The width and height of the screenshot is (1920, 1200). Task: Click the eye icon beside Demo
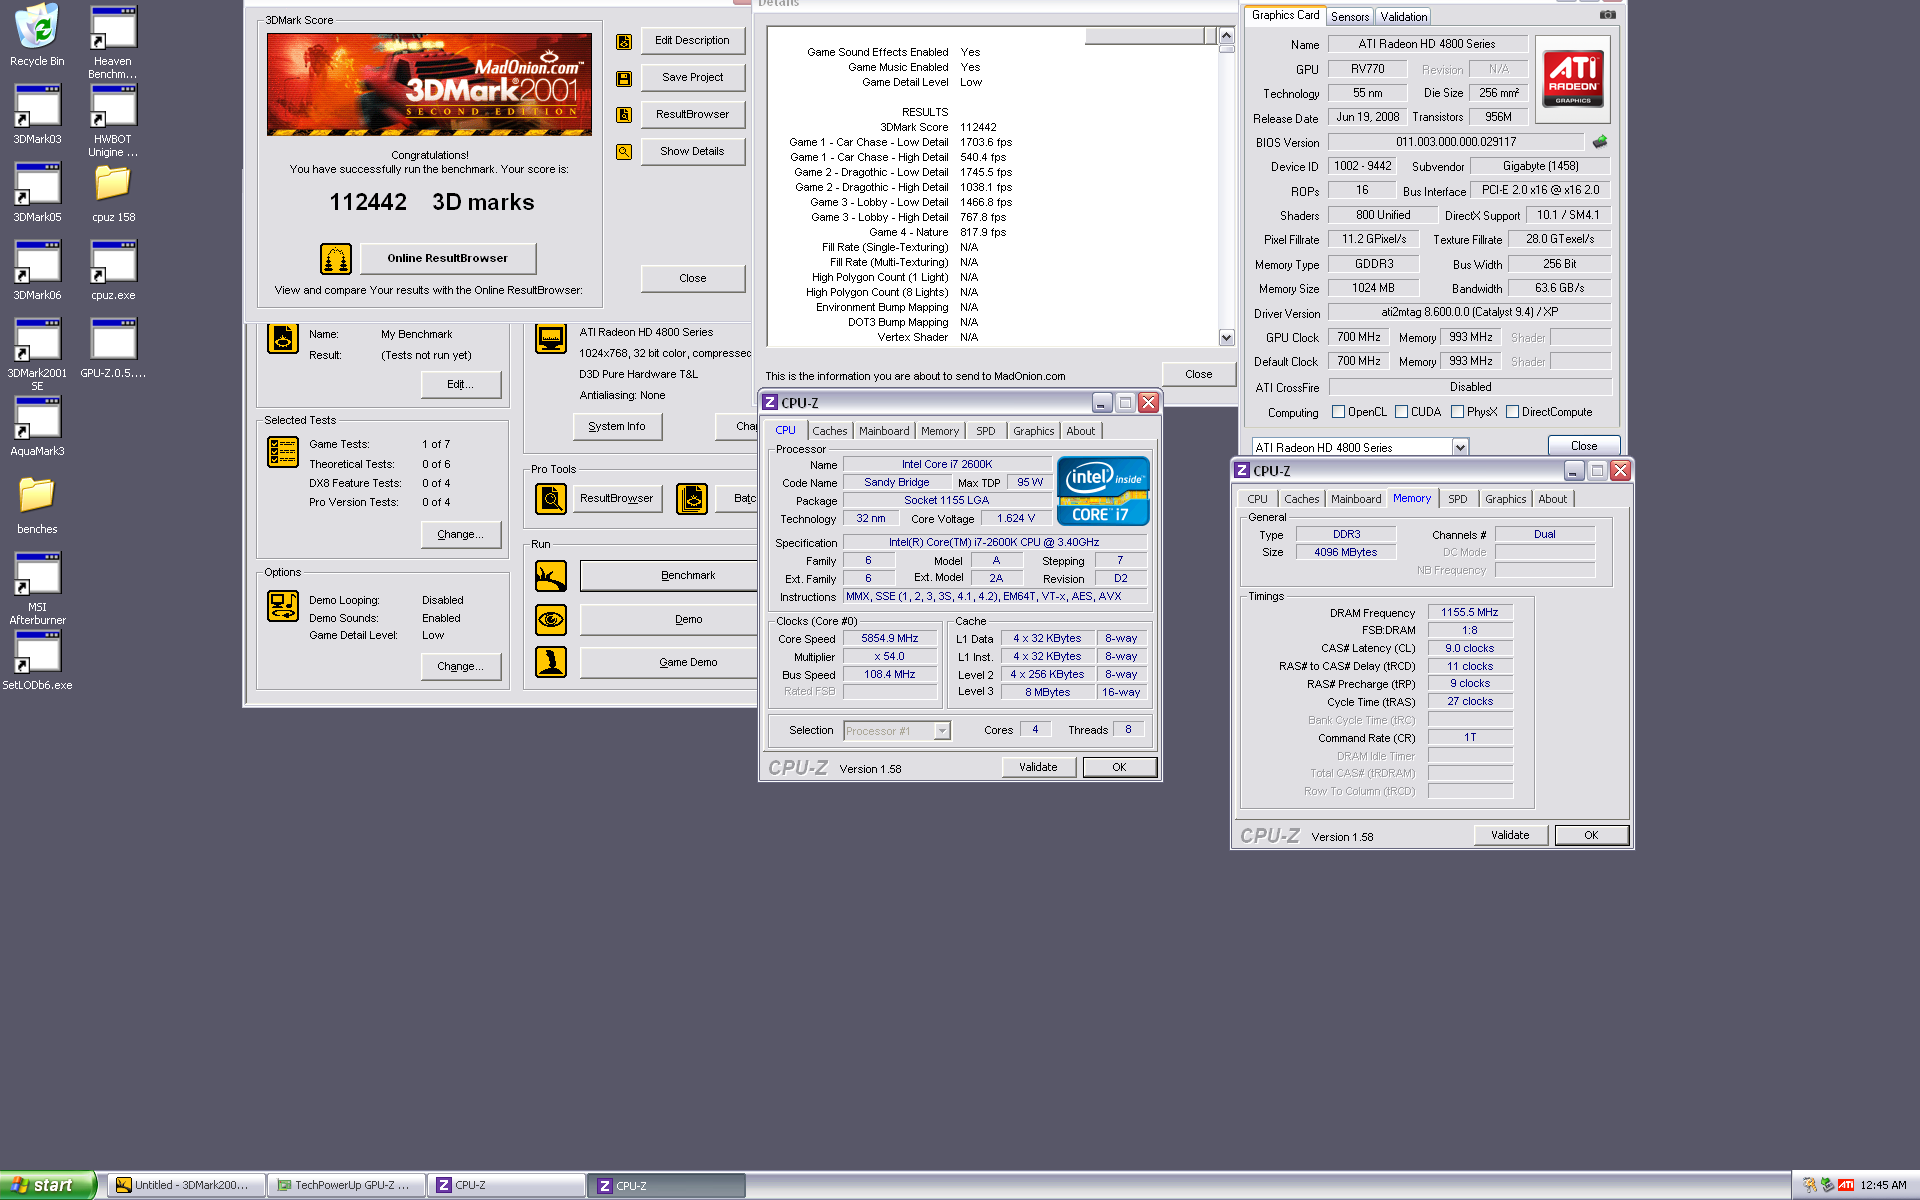click(551, 620)
